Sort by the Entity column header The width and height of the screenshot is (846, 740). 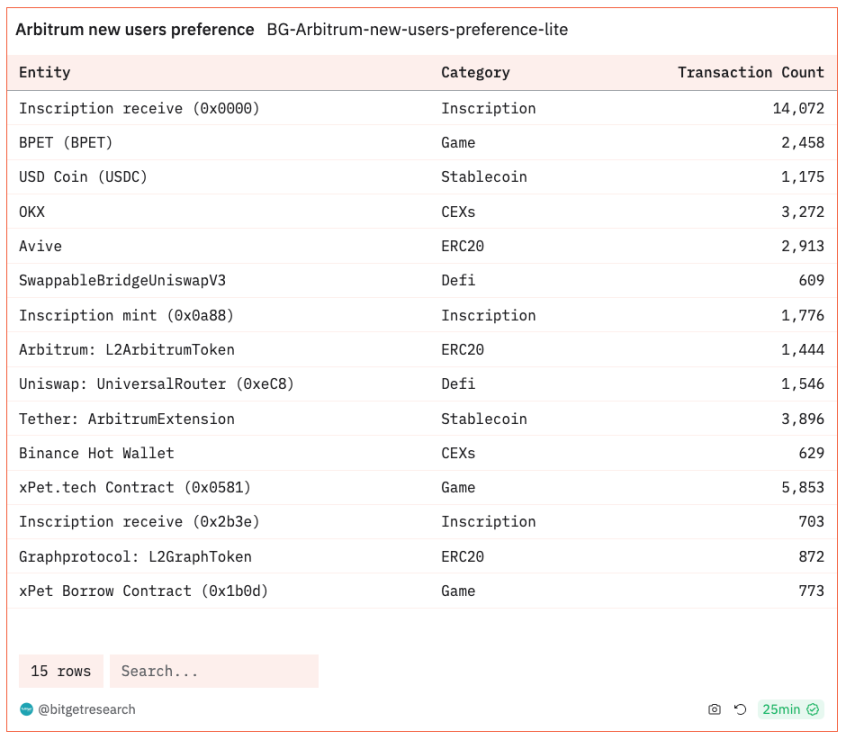(x=45, y=72)
